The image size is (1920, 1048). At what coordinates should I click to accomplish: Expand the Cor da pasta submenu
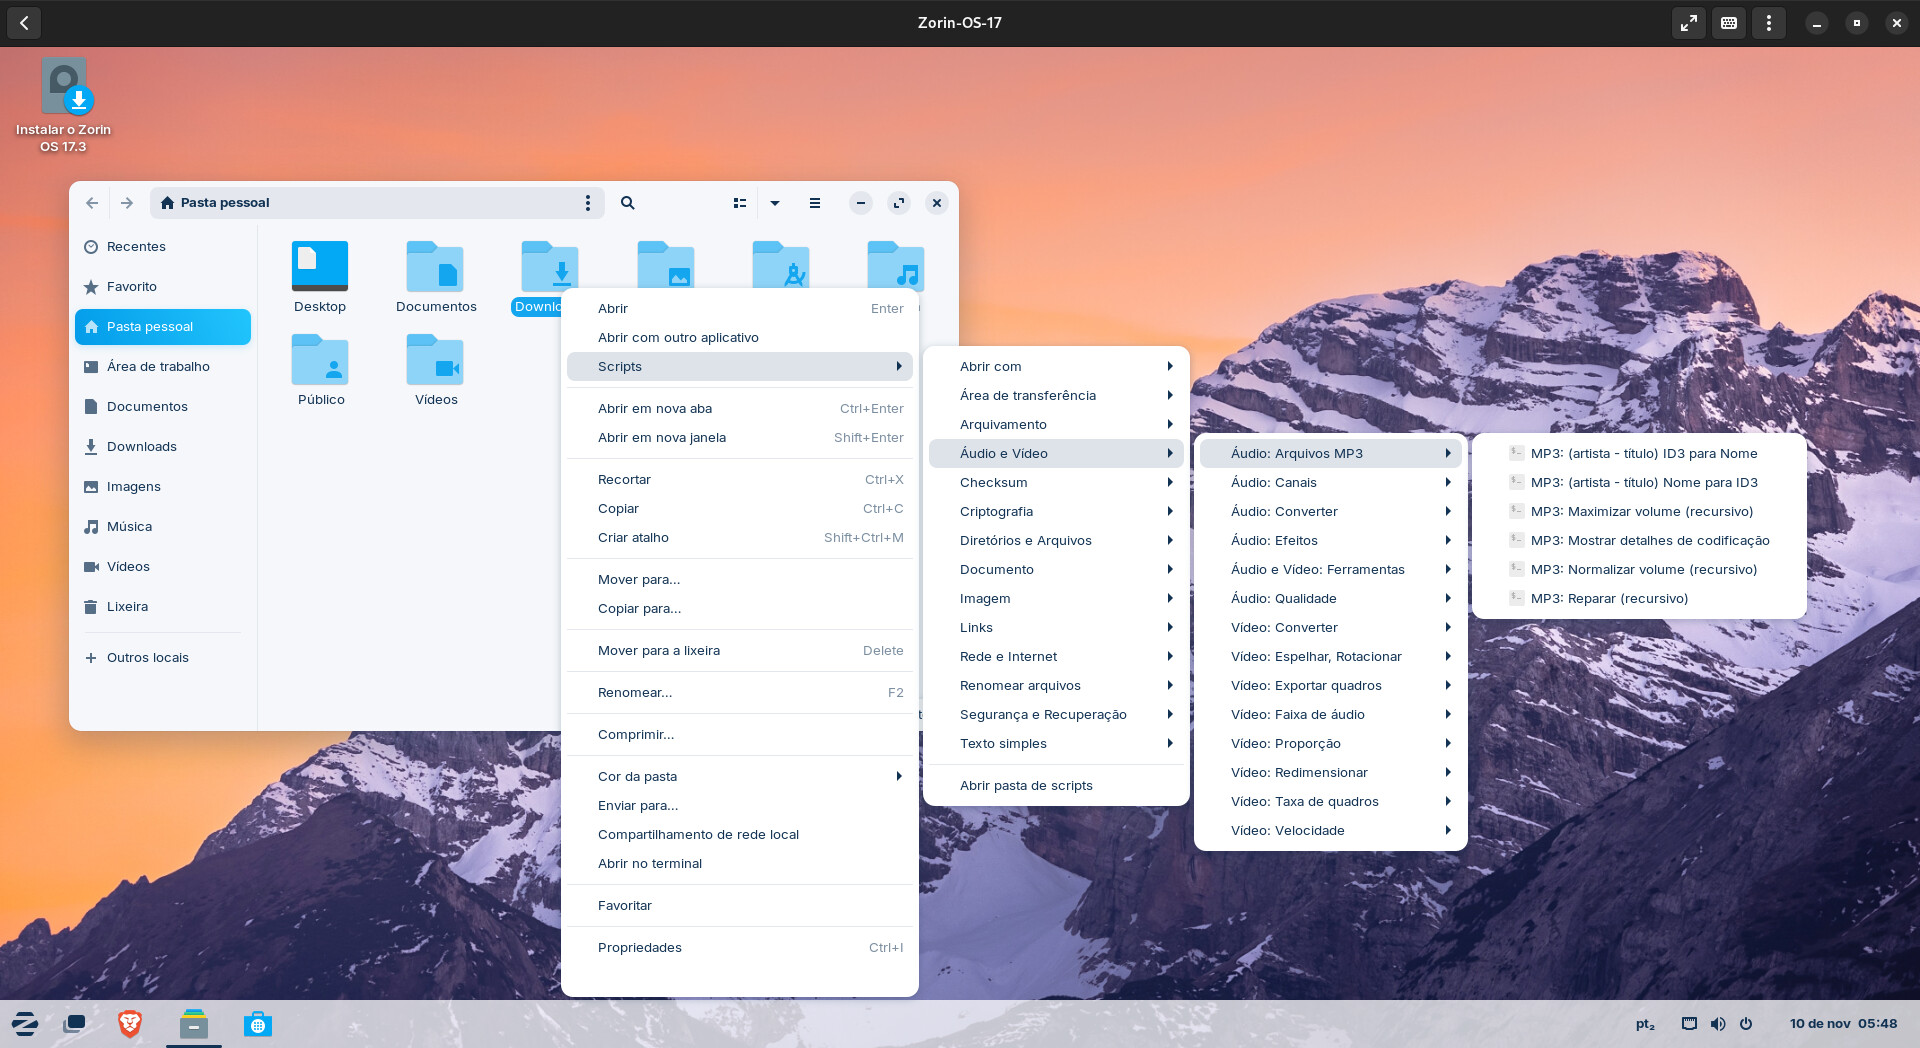click(x=740, y=777)
